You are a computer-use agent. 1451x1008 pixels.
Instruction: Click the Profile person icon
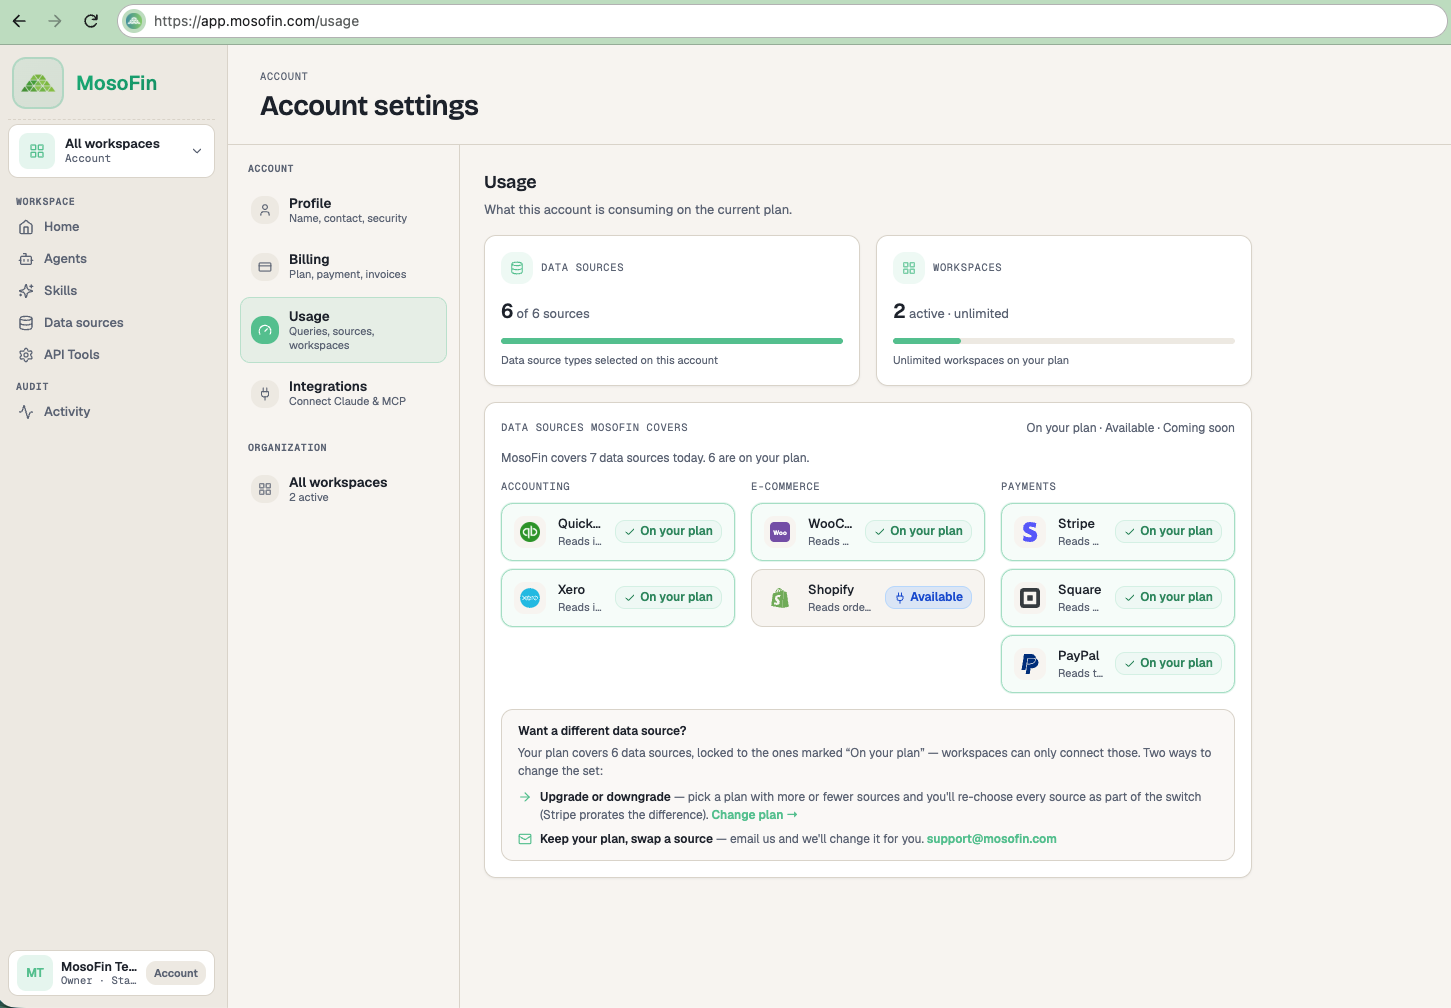[x=265, y=210]
